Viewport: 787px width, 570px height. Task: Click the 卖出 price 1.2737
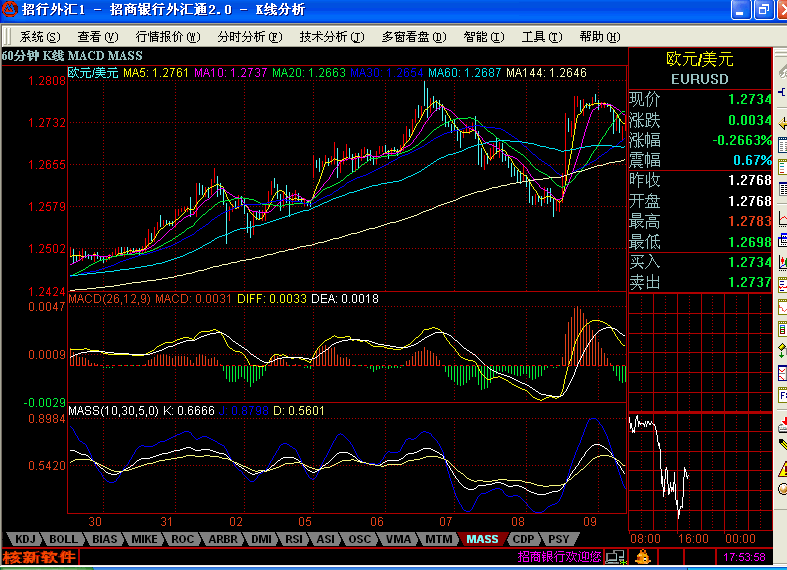tap(749, 282)
